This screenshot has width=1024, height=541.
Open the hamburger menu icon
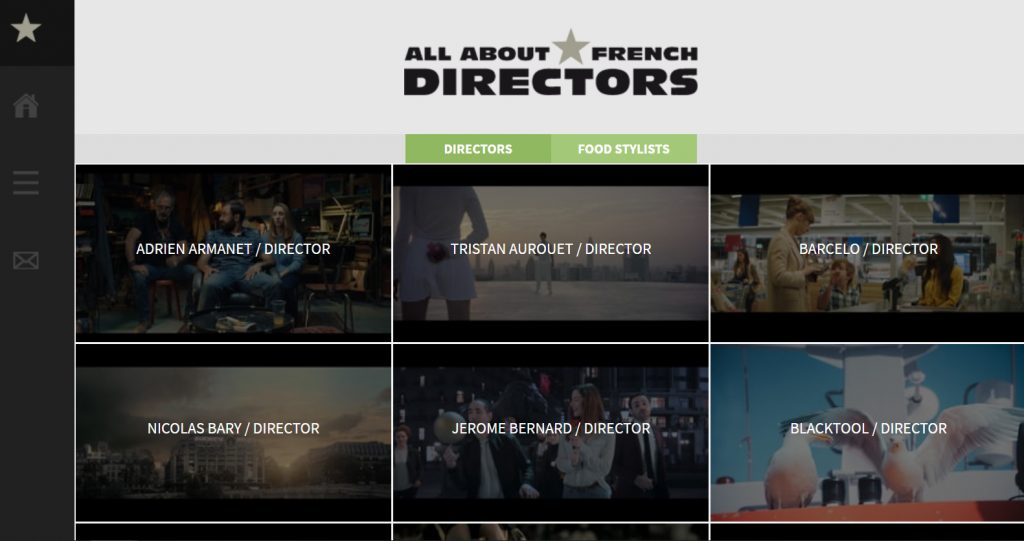pos(26,183)
